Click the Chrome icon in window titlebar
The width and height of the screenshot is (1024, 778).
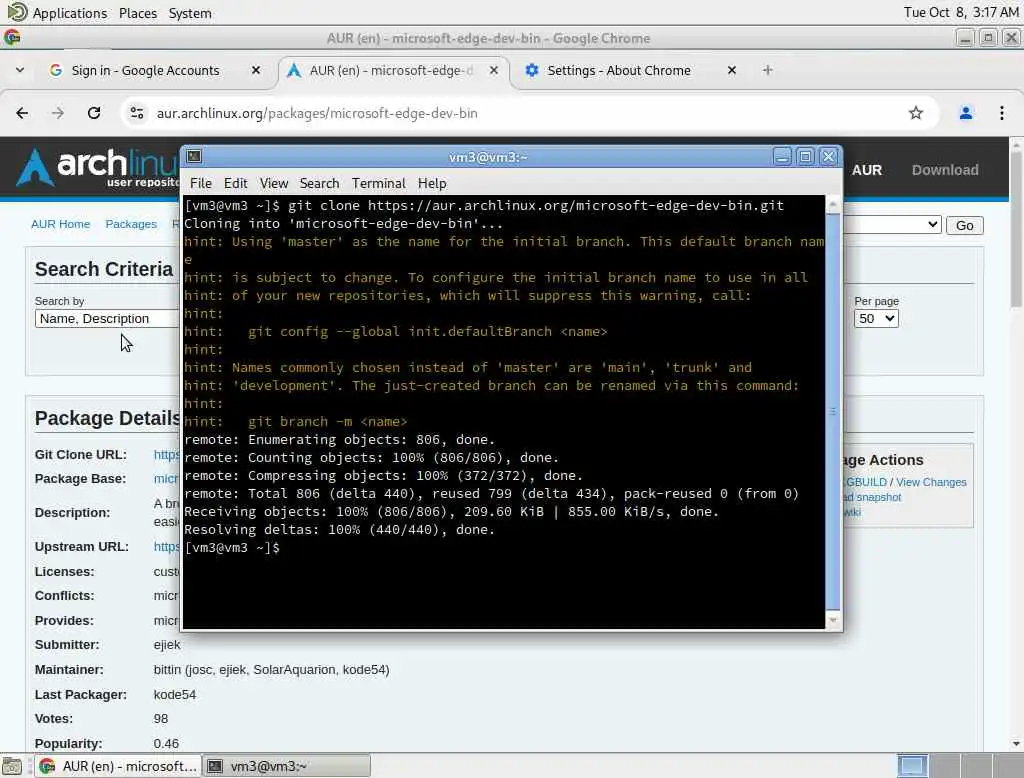click(12, 38)
